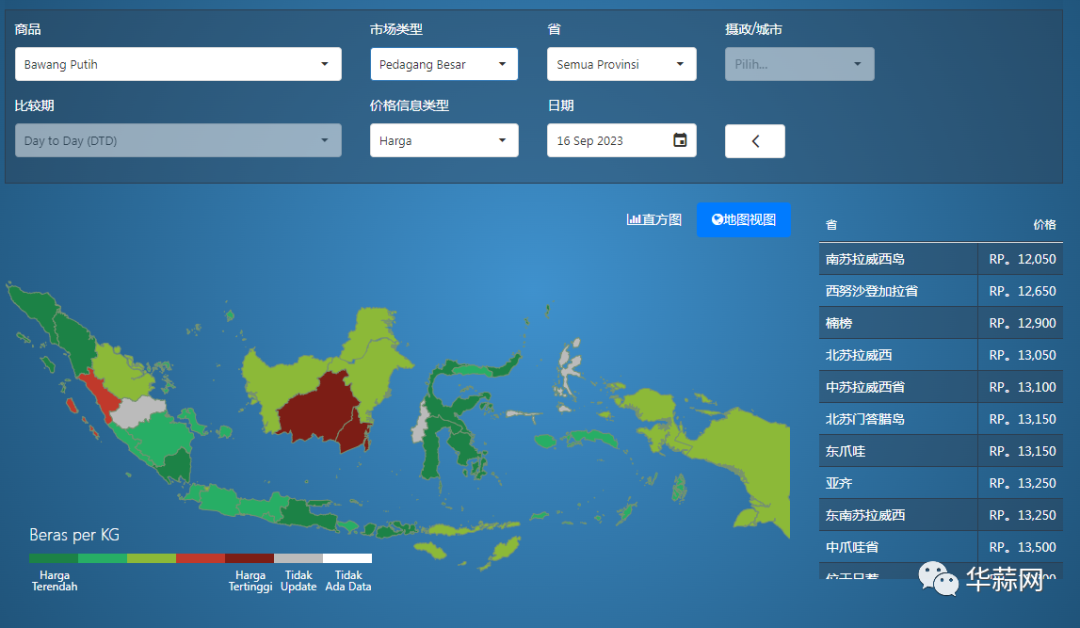
Task: Click the dark red Central Kalimantan region
Action: 317,406
